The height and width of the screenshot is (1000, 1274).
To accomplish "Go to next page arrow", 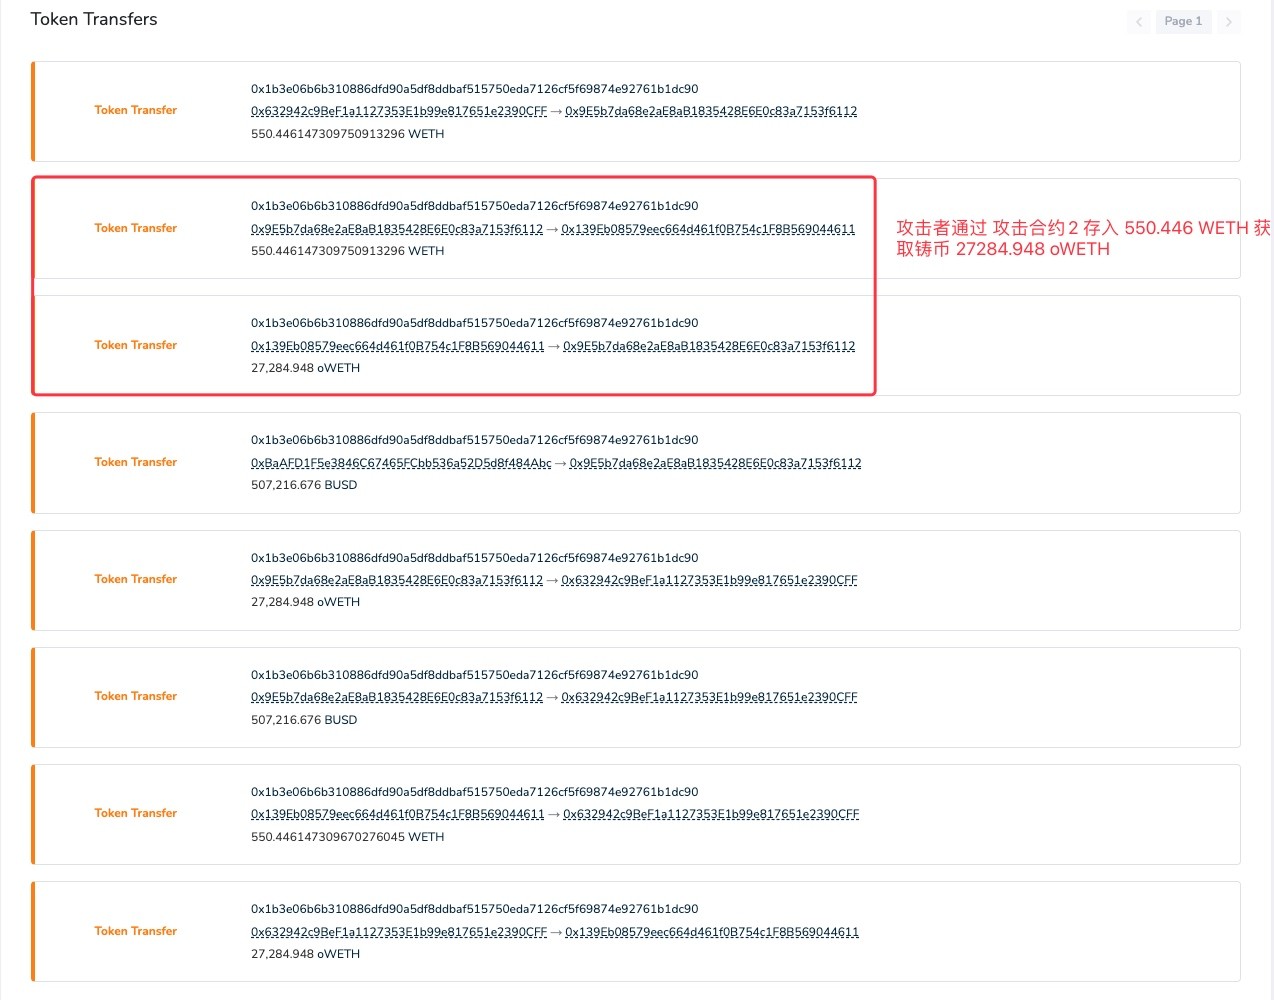I will [1229, 22].
